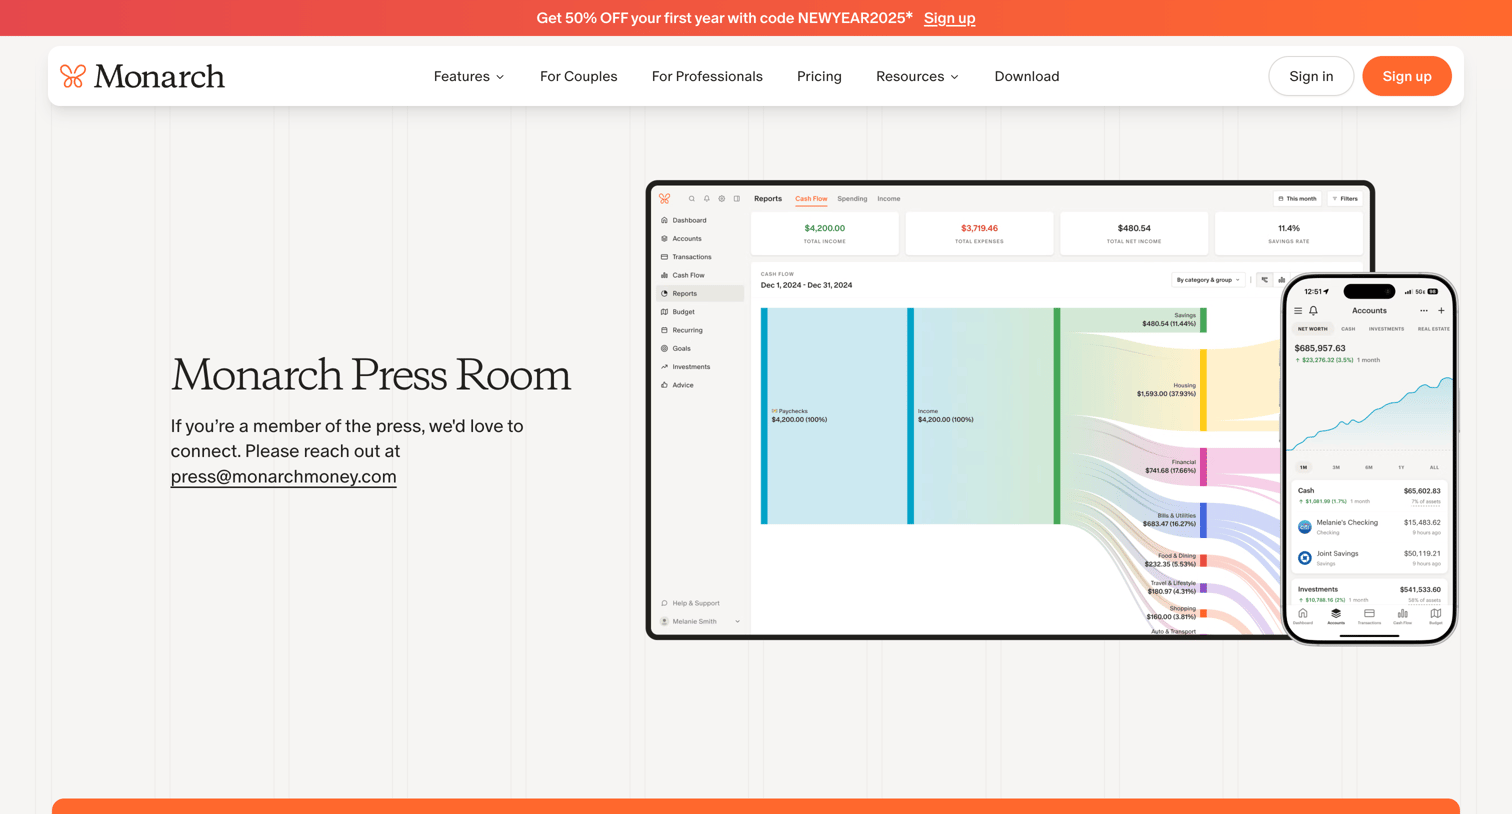Click the plus icon on the phone mockup

tap(1441, 311)
